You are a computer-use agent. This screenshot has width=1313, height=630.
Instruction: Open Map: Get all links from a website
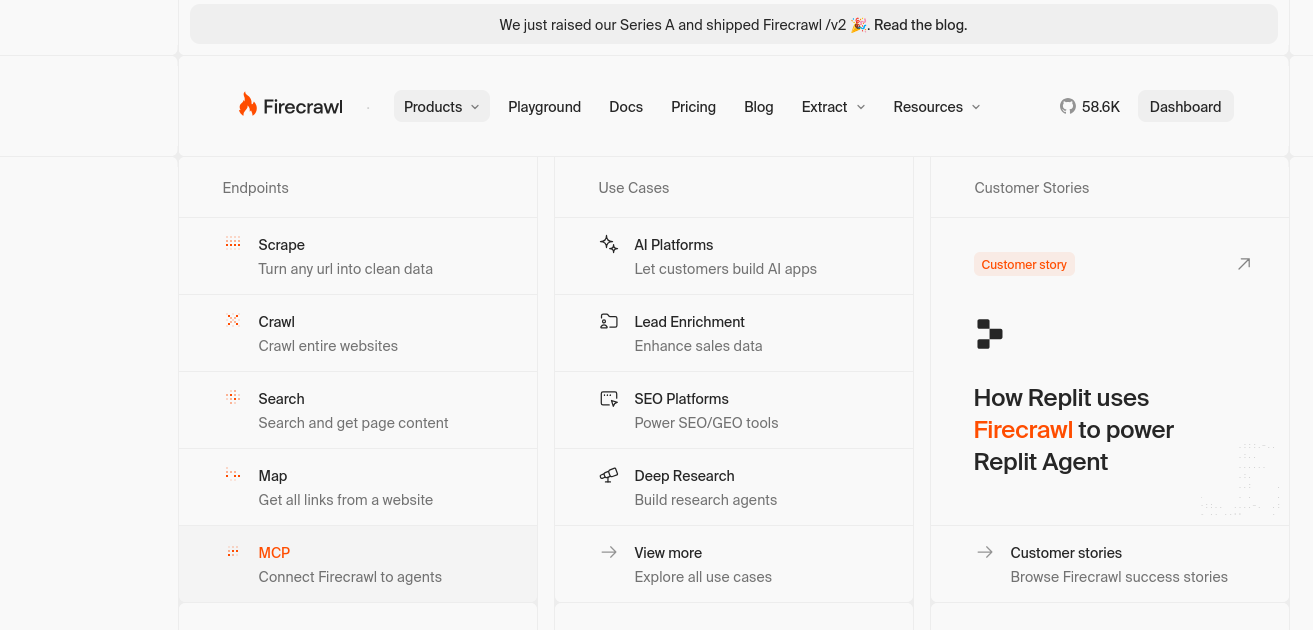[x=358, y=487]
